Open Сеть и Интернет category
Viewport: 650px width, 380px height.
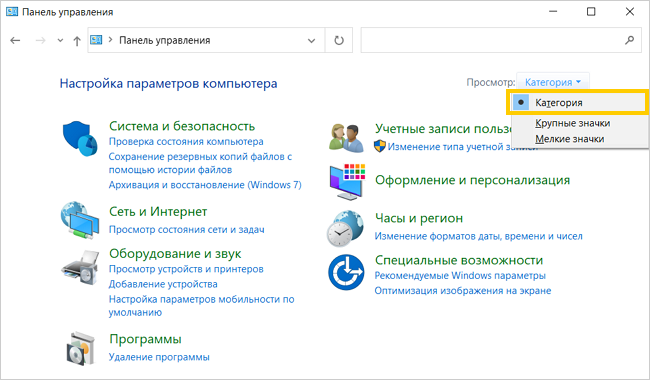[x=158, y=212]
